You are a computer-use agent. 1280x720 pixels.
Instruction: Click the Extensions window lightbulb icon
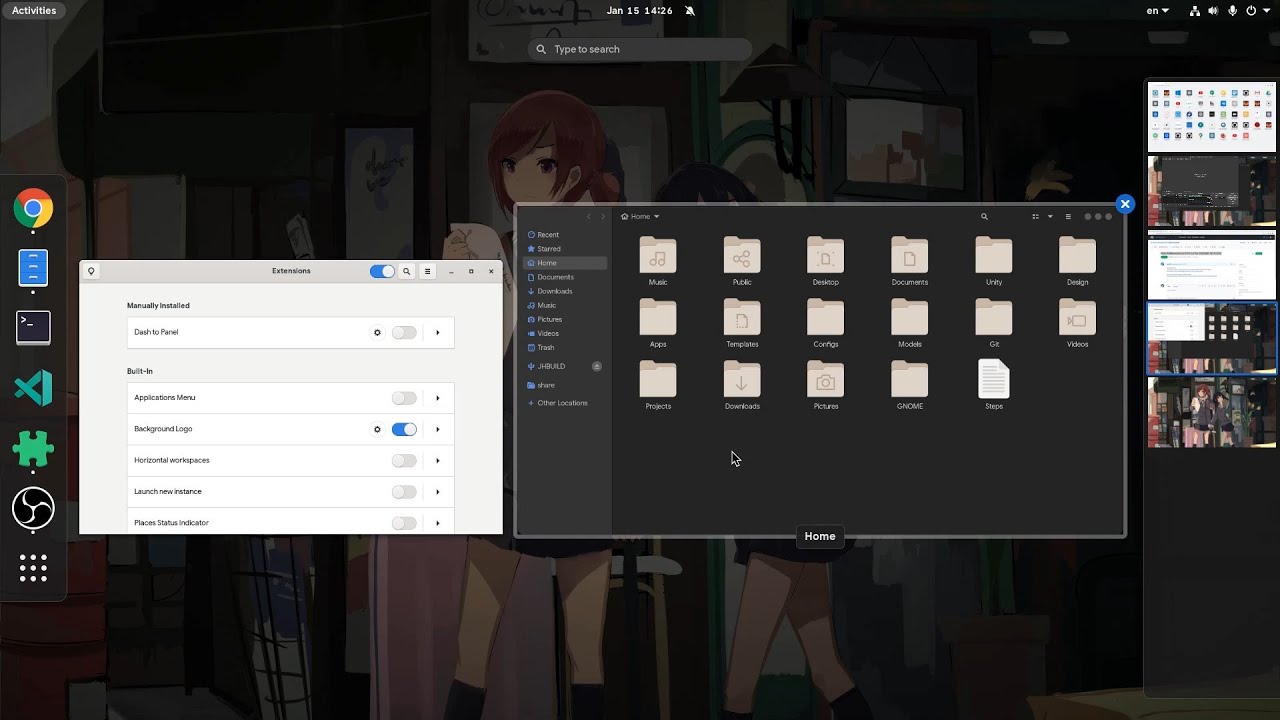[91, 271]
